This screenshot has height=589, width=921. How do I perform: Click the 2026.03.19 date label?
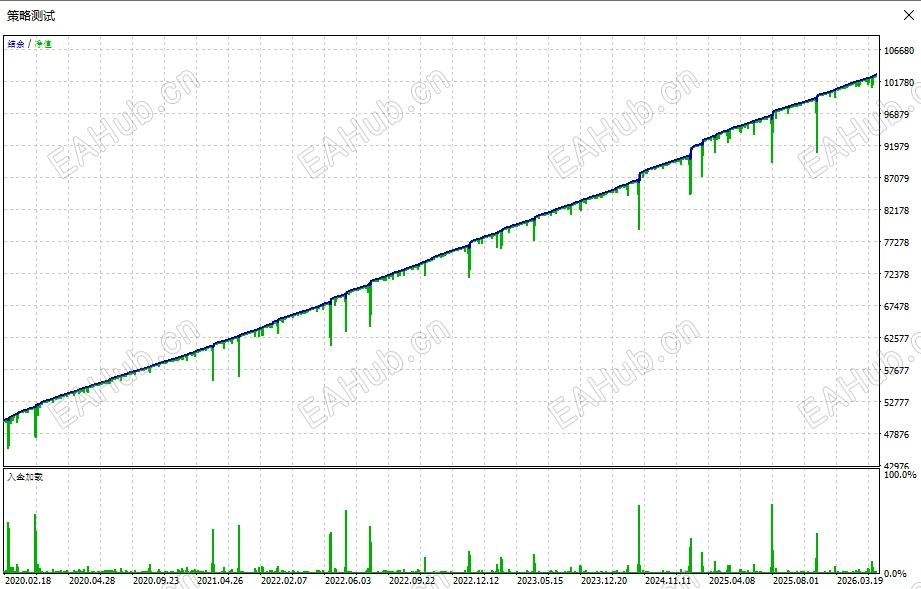[860, 581]
